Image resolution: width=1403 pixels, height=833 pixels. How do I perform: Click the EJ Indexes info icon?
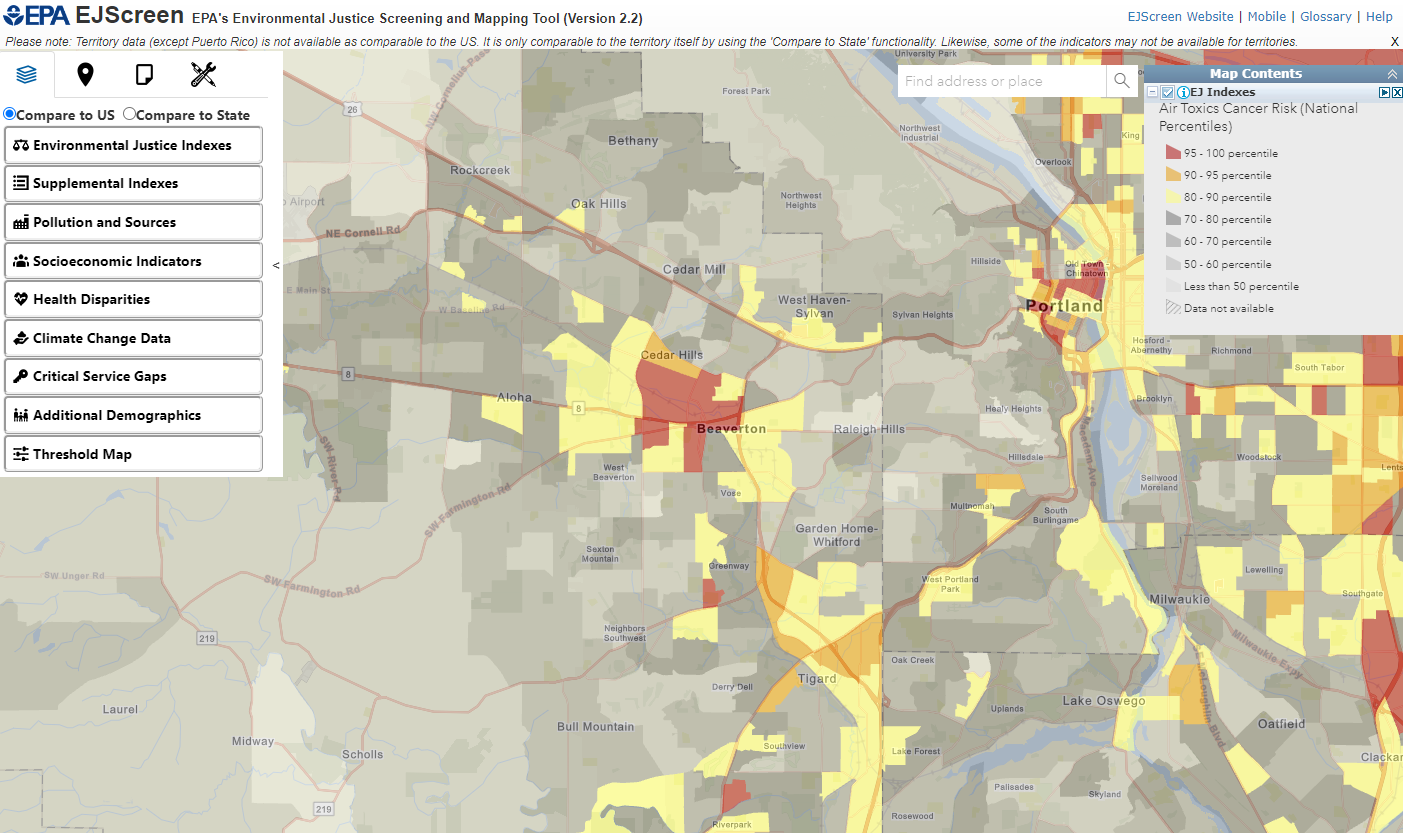1182,92
